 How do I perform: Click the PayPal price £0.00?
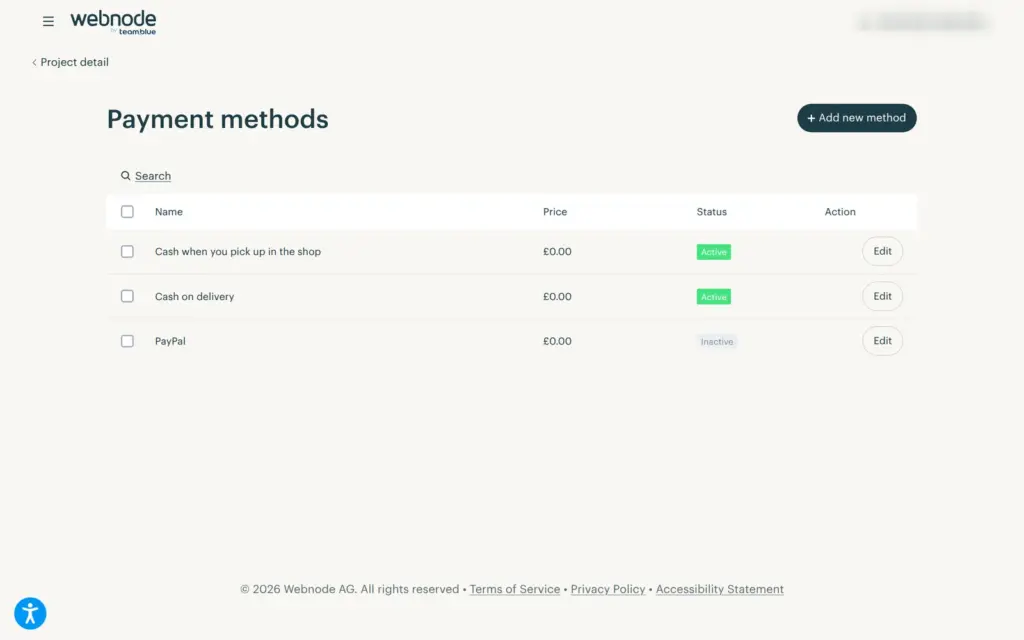click(557, 341)
